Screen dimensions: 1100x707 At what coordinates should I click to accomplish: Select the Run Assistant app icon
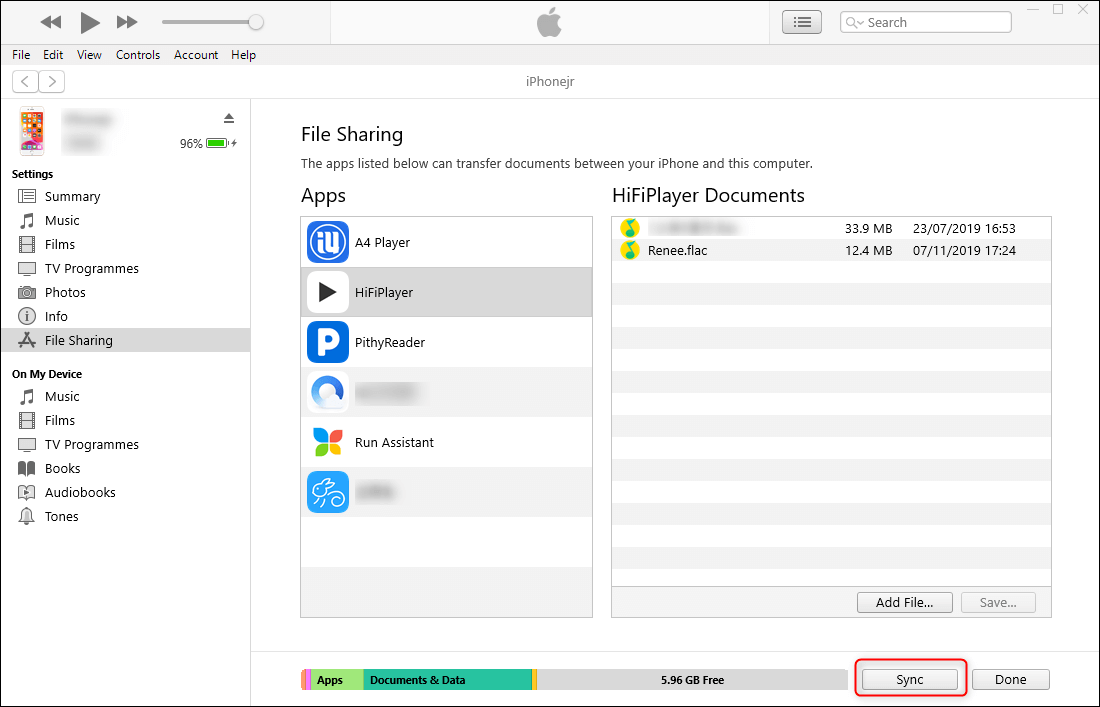[328, 442]
